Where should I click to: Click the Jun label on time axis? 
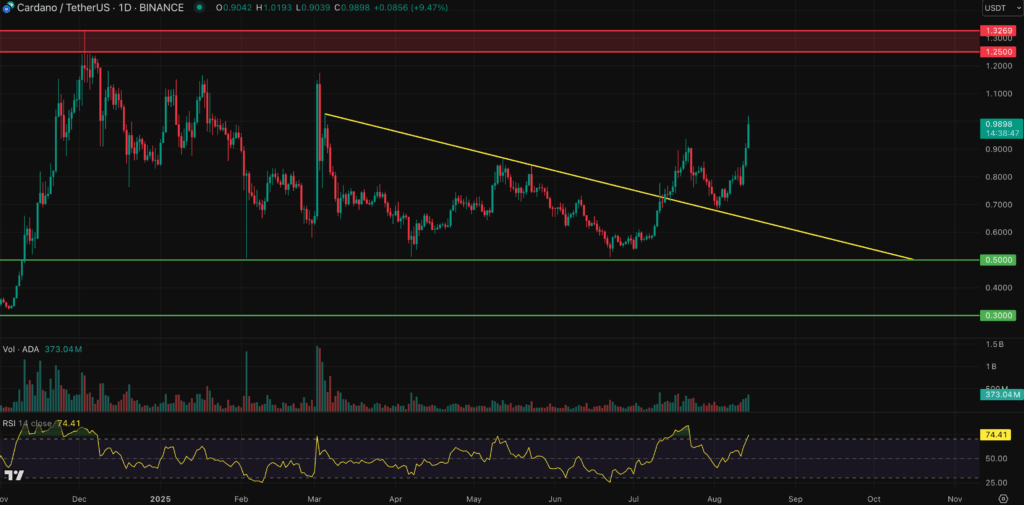point(556,498)
